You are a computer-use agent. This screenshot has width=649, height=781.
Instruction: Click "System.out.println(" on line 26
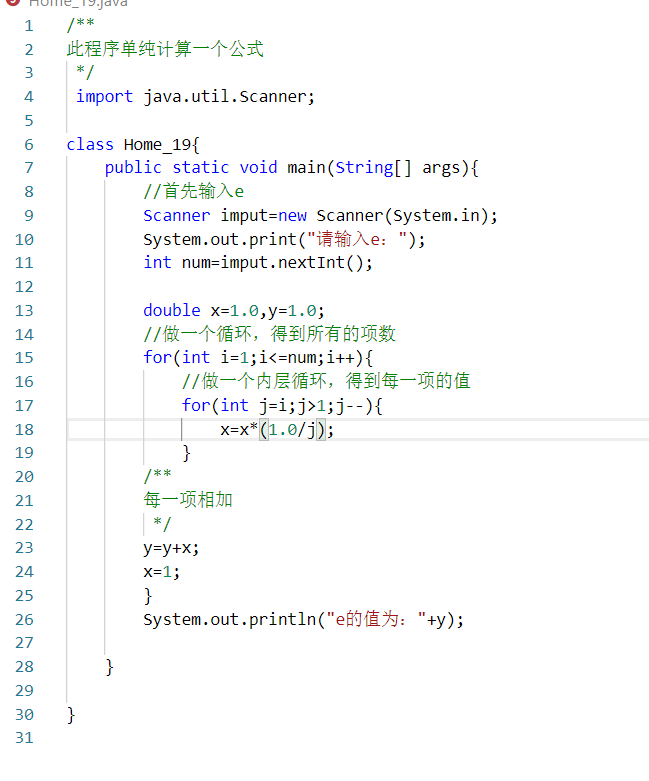[x=234, y=620]
